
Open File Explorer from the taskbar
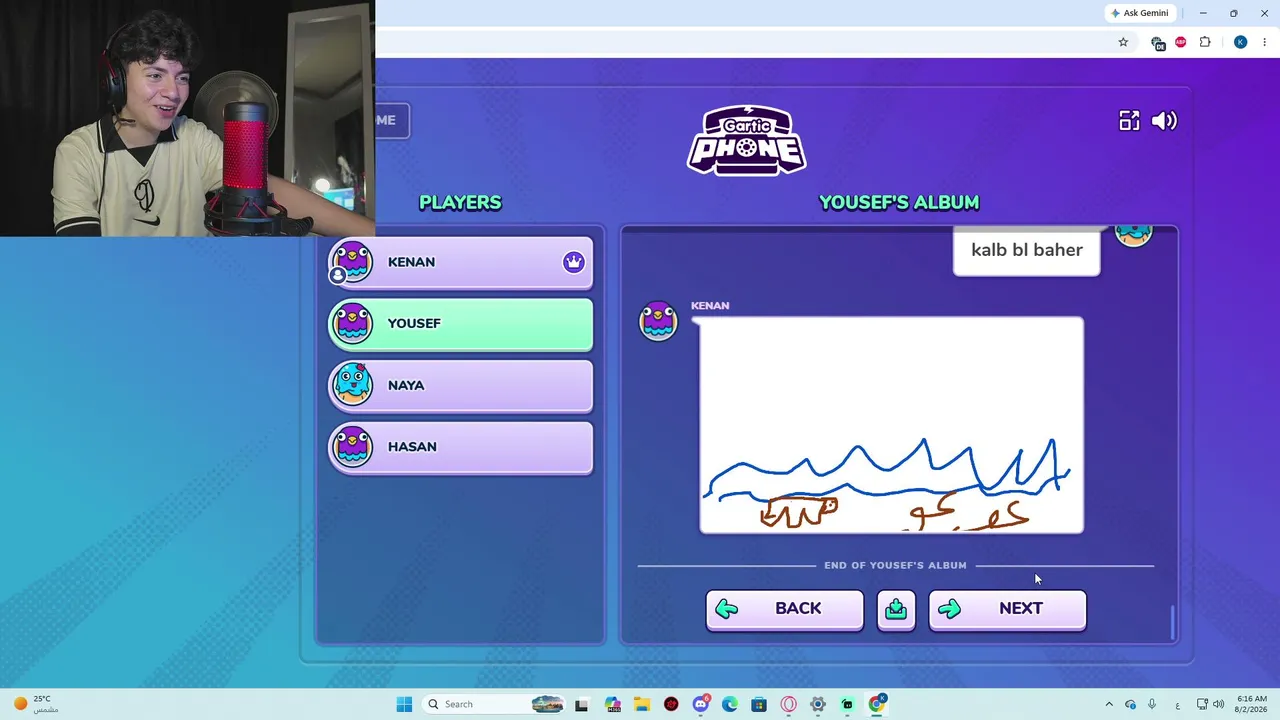click(x=641, y=704)
